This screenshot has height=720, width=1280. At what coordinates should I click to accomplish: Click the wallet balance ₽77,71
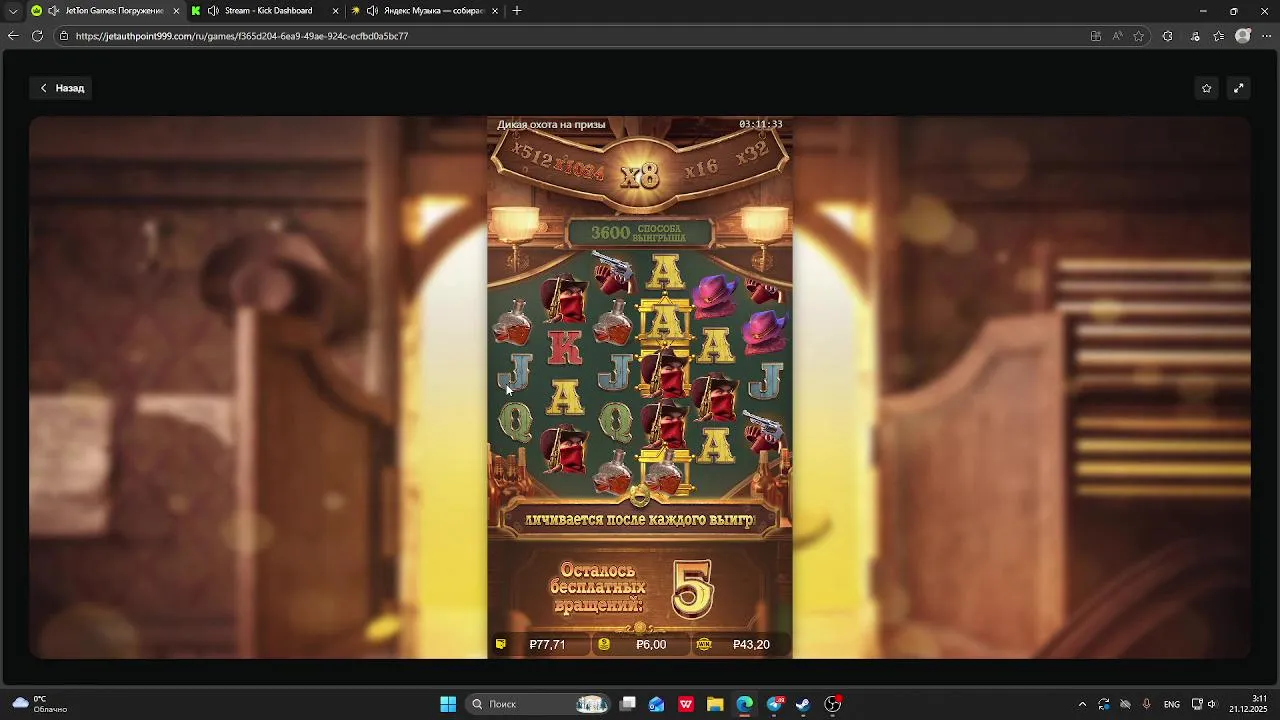(x=547, y=645)
